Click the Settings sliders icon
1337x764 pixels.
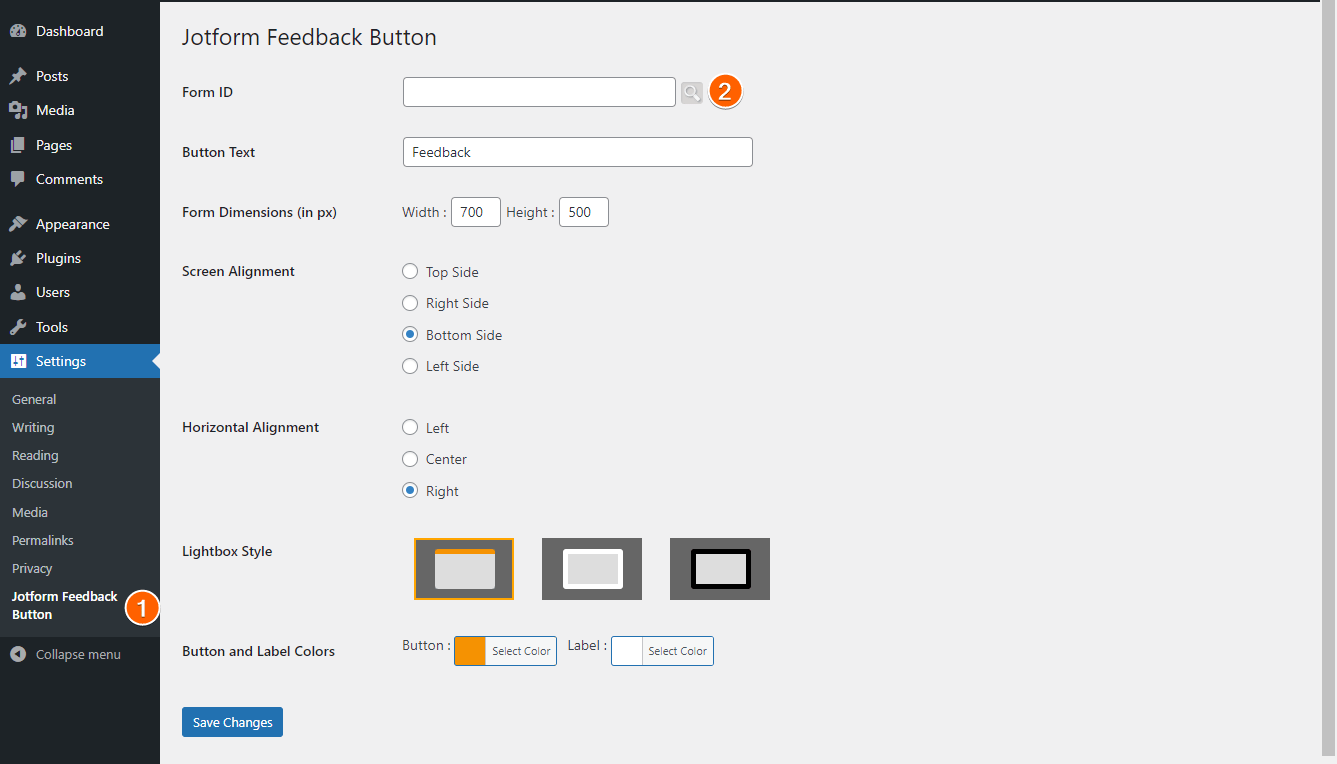click(18, 361)
